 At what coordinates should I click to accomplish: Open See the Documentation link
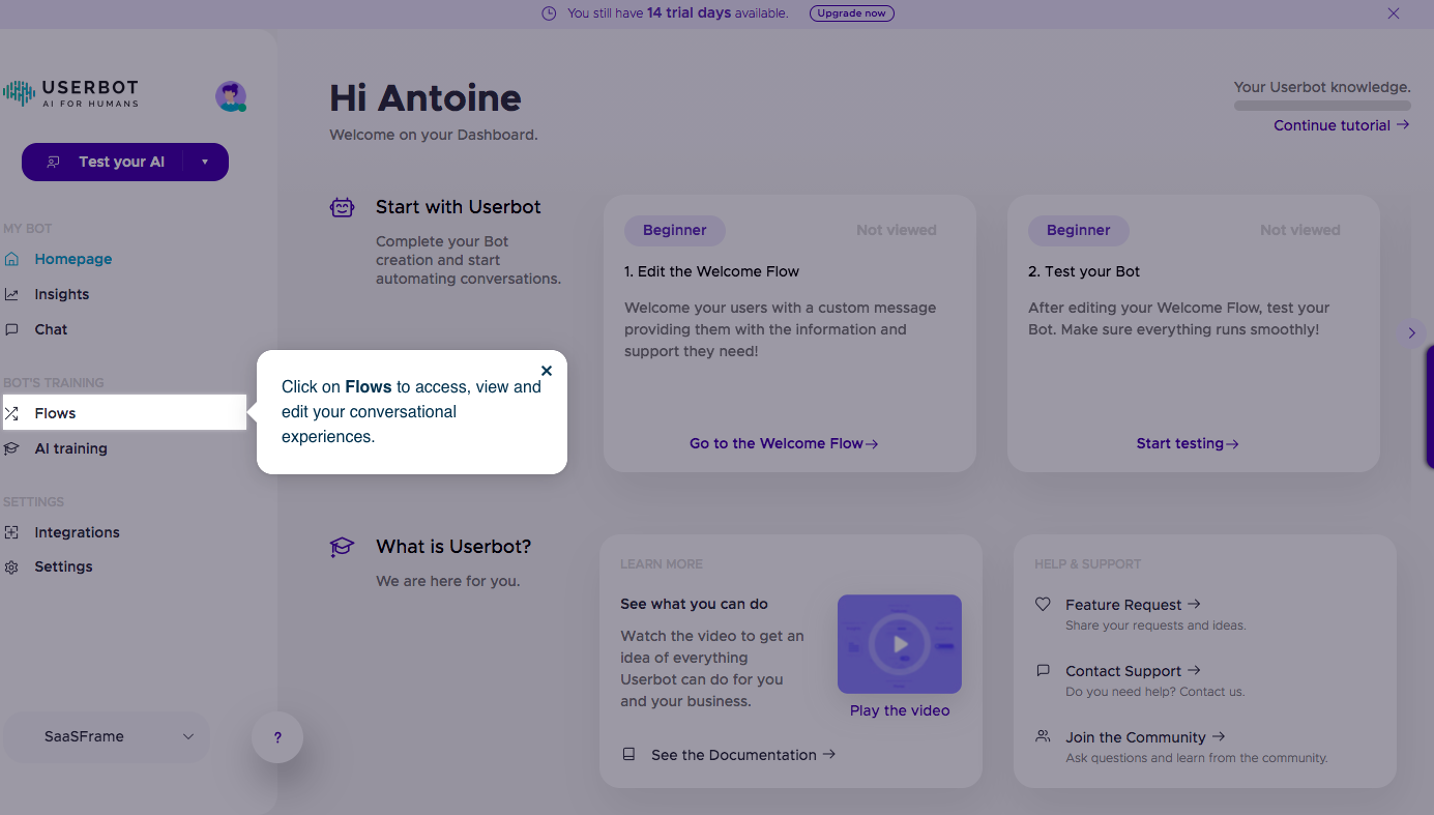coord(743,755)
